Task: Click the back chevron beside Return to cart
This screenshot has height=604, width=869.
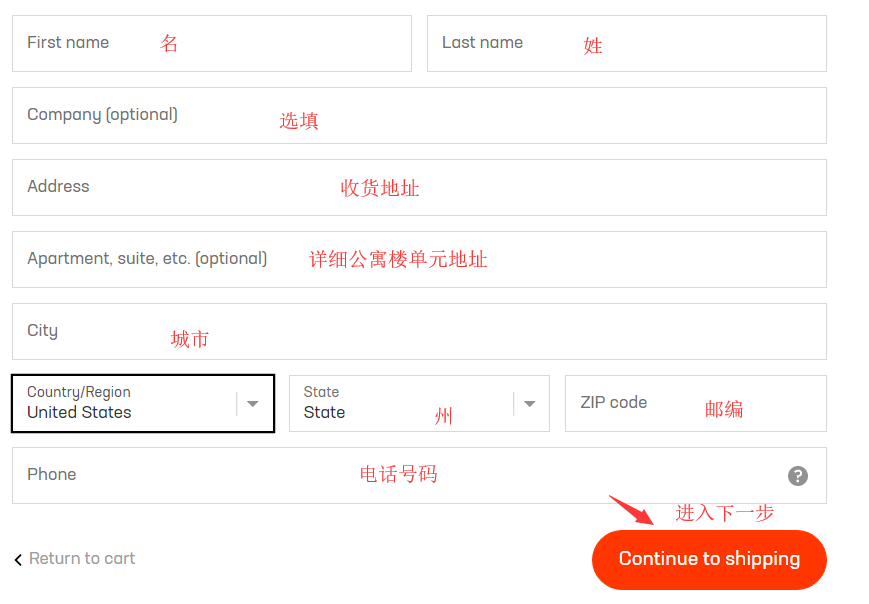Action: (18, 560)
